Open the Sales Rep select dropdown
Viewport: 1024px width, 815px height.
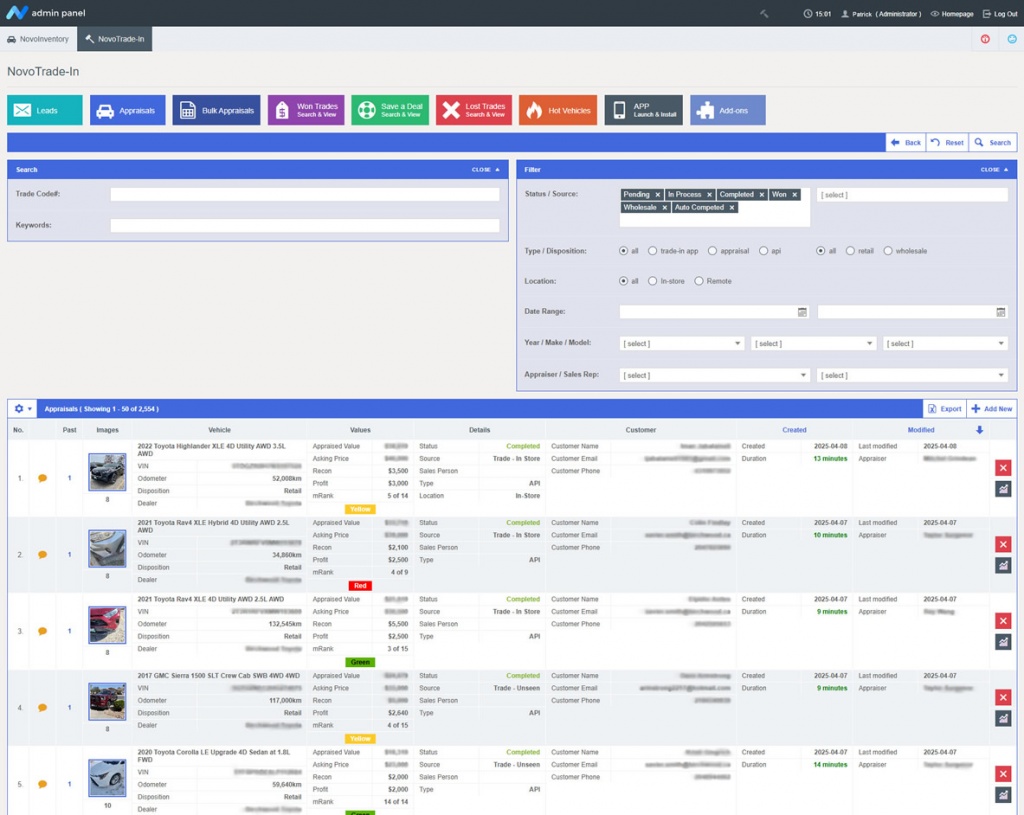pos(912,376)
